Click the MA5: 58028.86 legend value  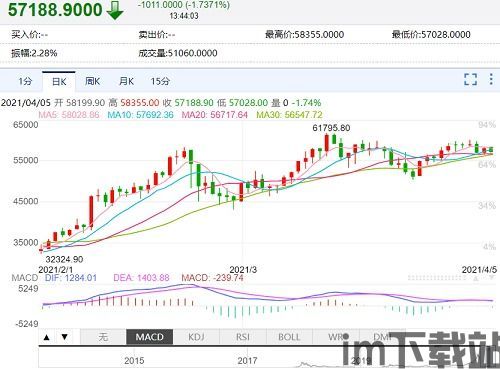pyautogui.click(x=69, y=115)
